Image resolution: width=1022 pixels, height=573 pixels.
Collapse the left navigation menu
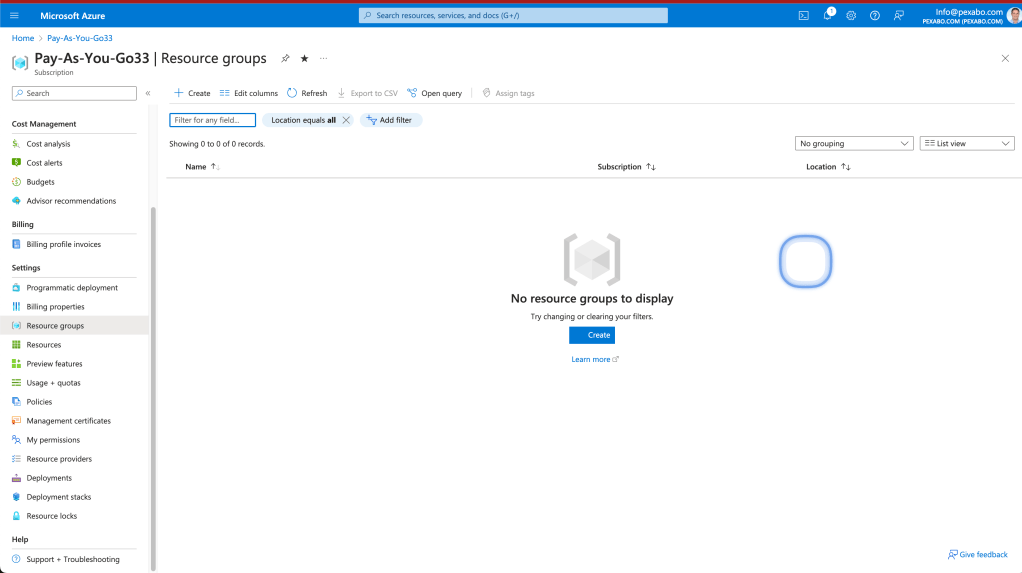click(148, 93)
